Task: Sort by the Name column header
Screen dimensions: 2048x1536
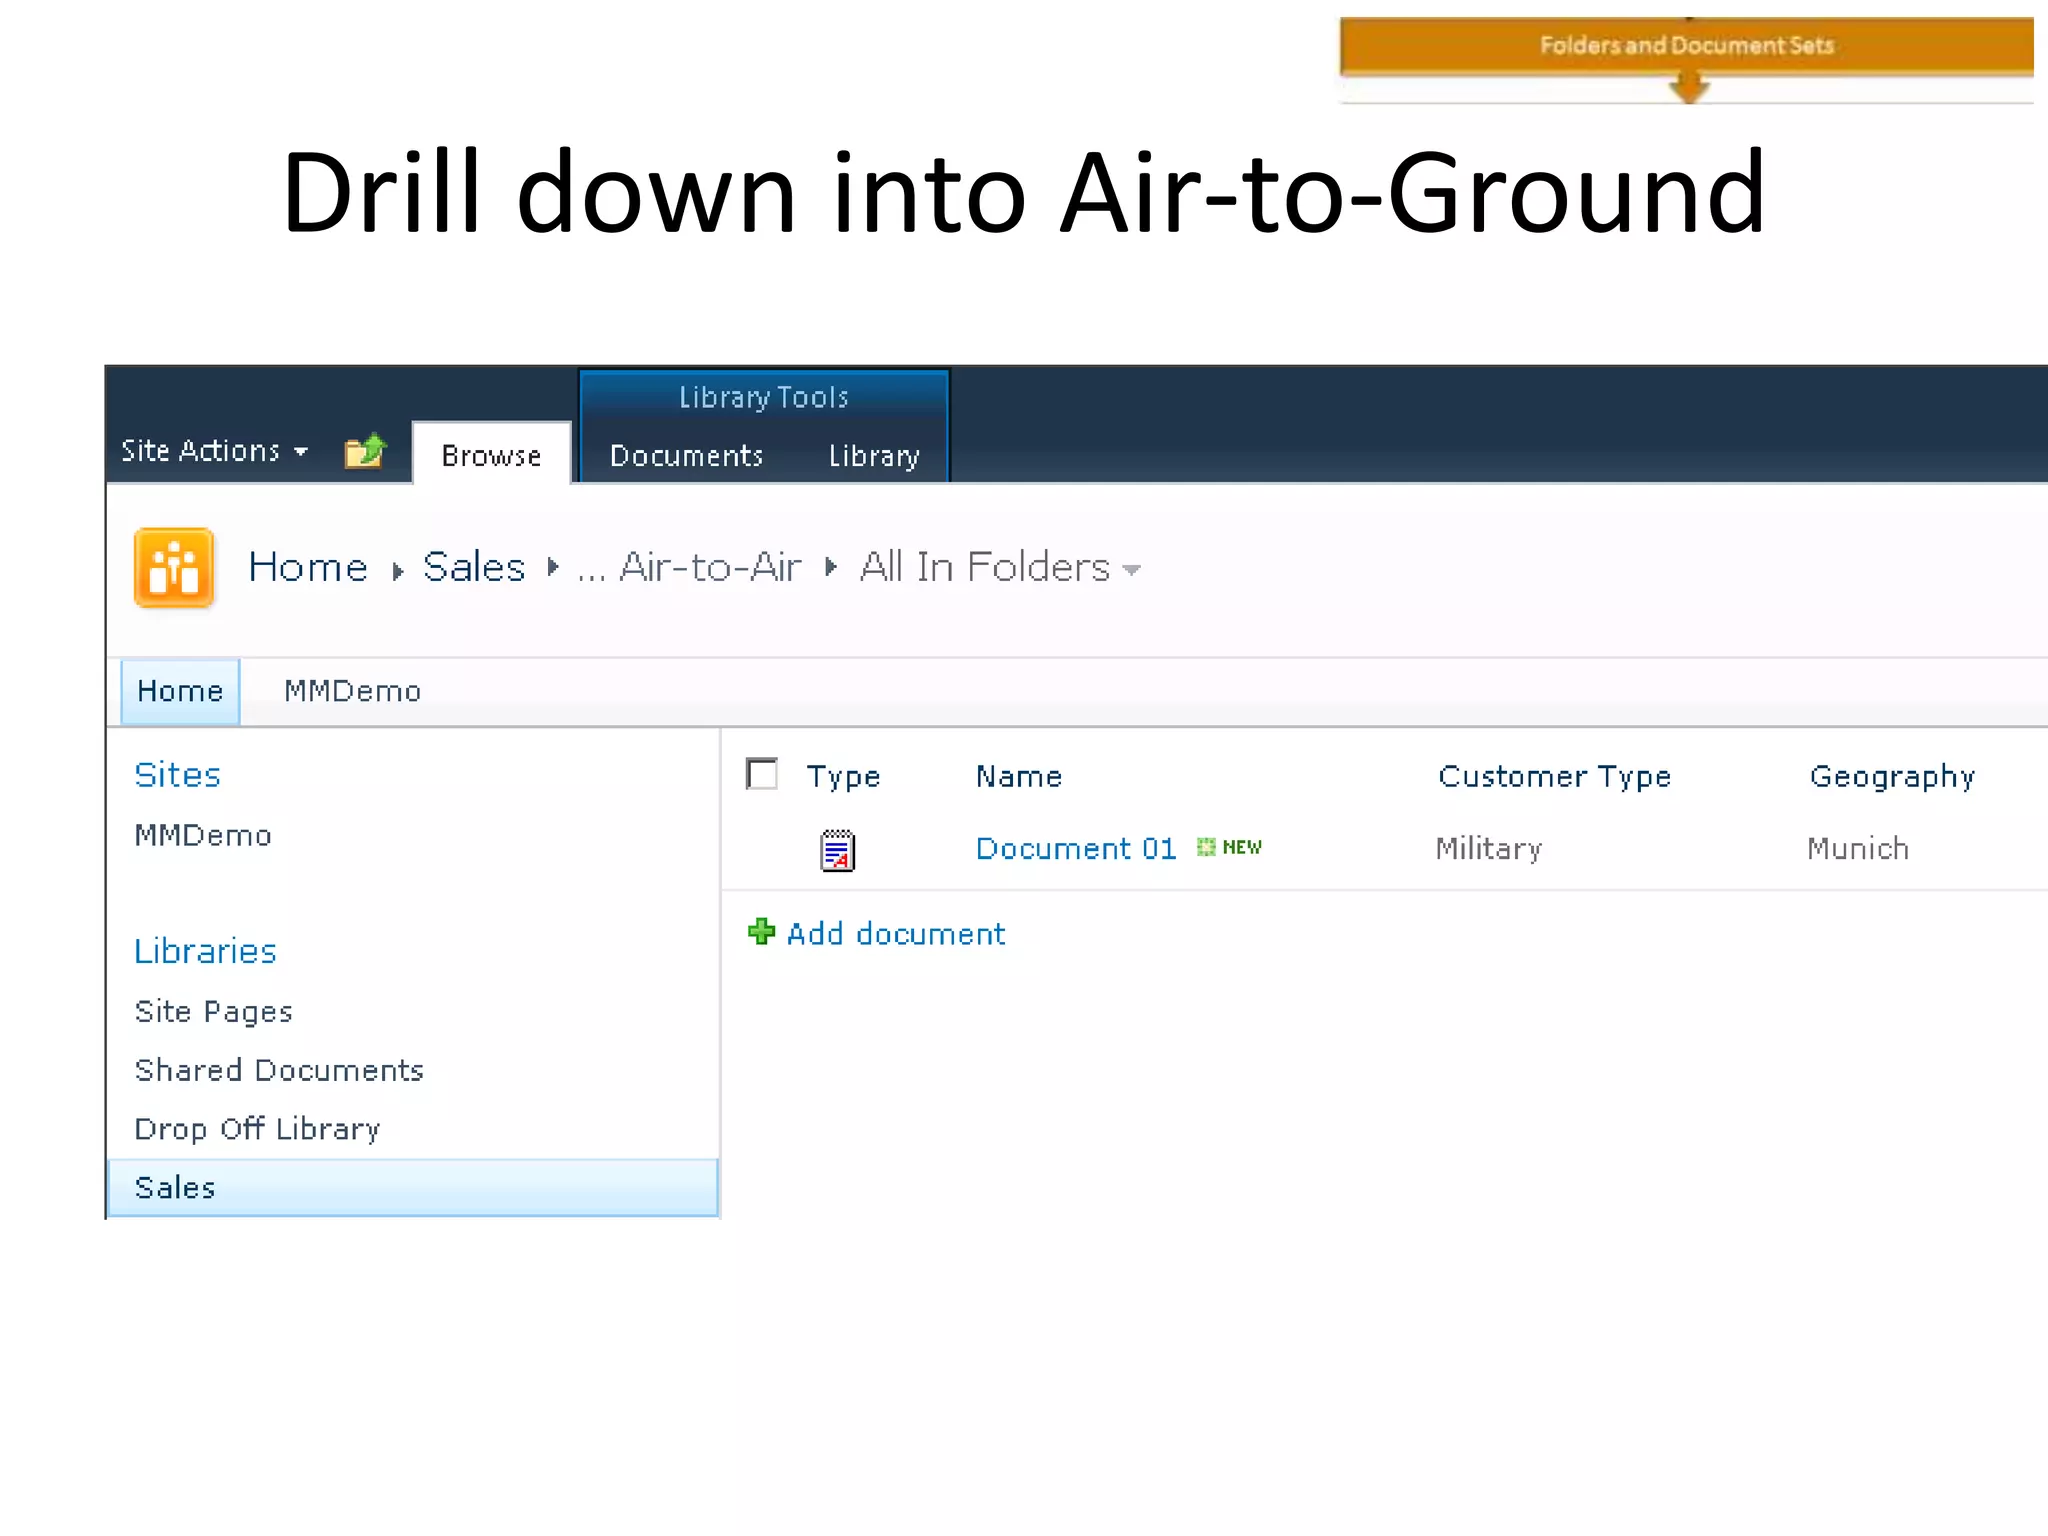Action: click(x=1019, y=776)
